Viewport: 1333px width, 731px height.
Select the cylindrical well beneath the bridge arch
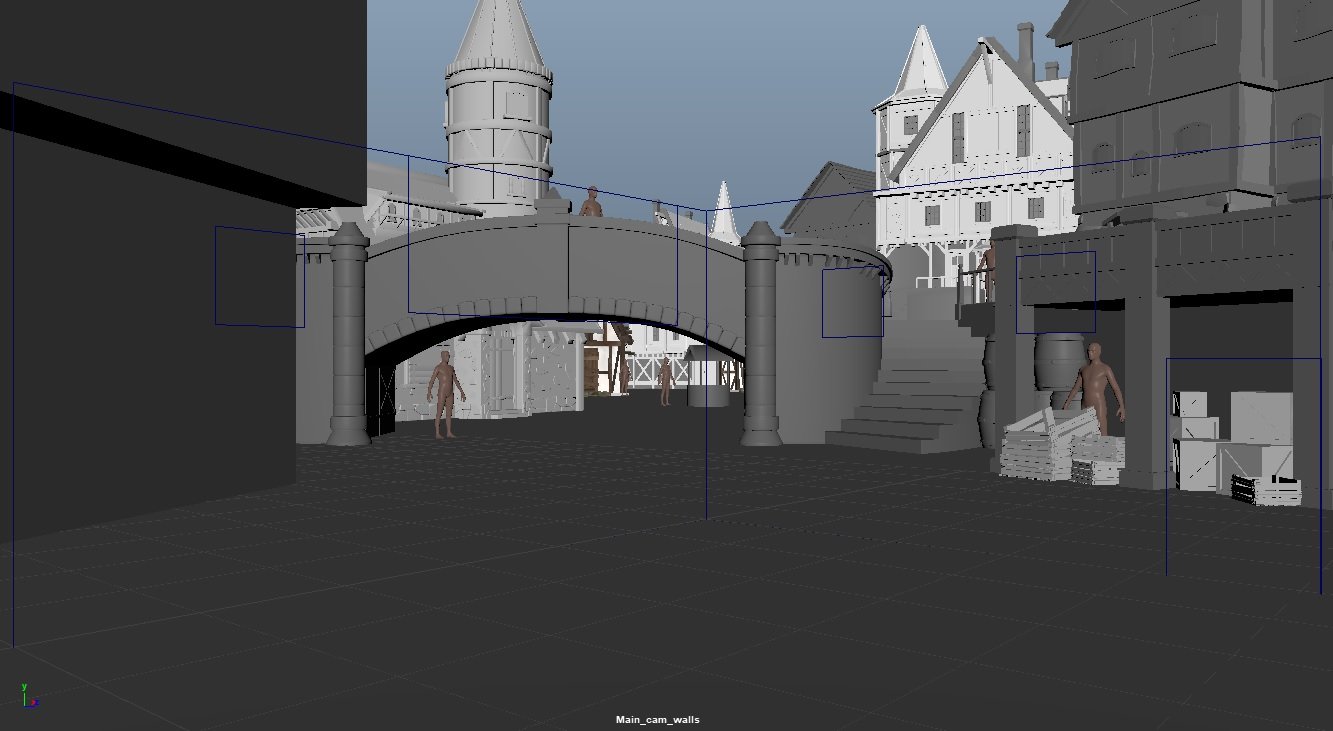(x=708, y=384)
